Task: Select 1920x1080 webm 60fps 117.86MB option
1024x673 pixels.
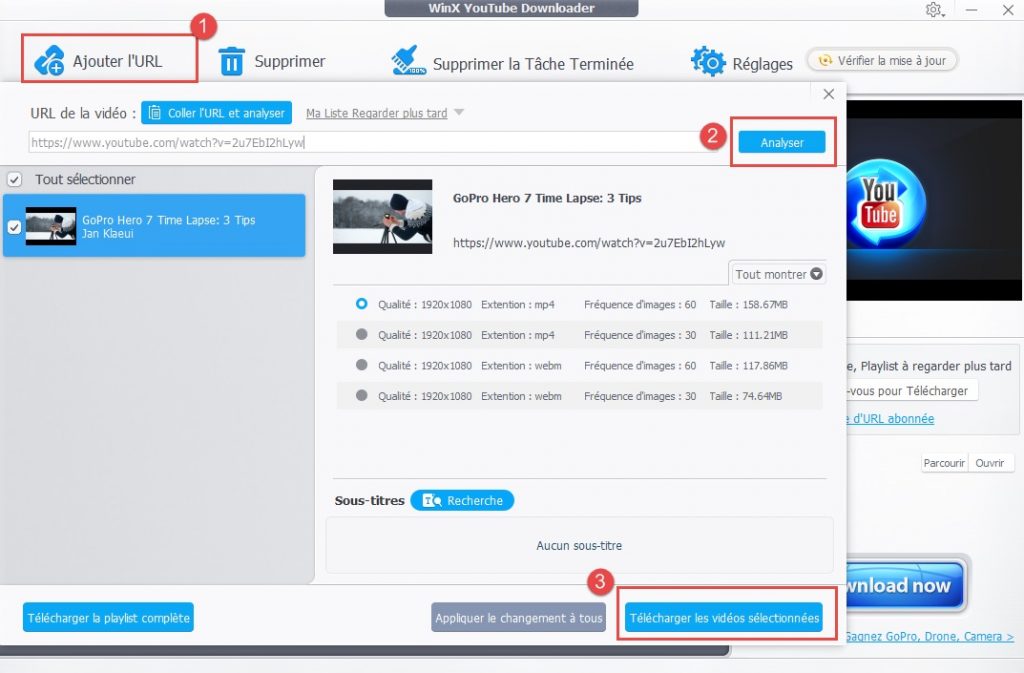Action: click(x=361, y=365)
